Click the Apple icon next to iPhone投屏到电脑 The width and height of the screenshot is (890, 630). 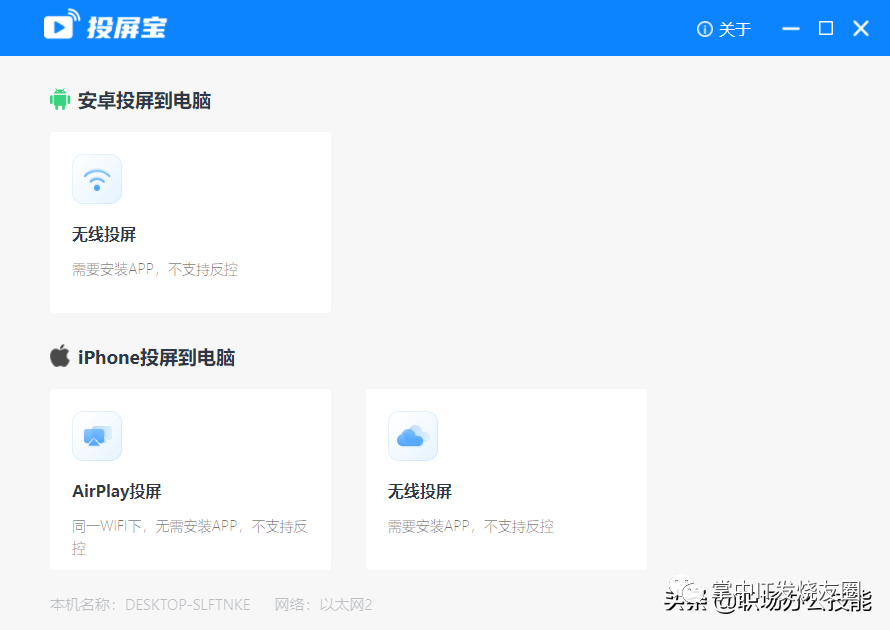pyautogui.click(x=60, y=356)
